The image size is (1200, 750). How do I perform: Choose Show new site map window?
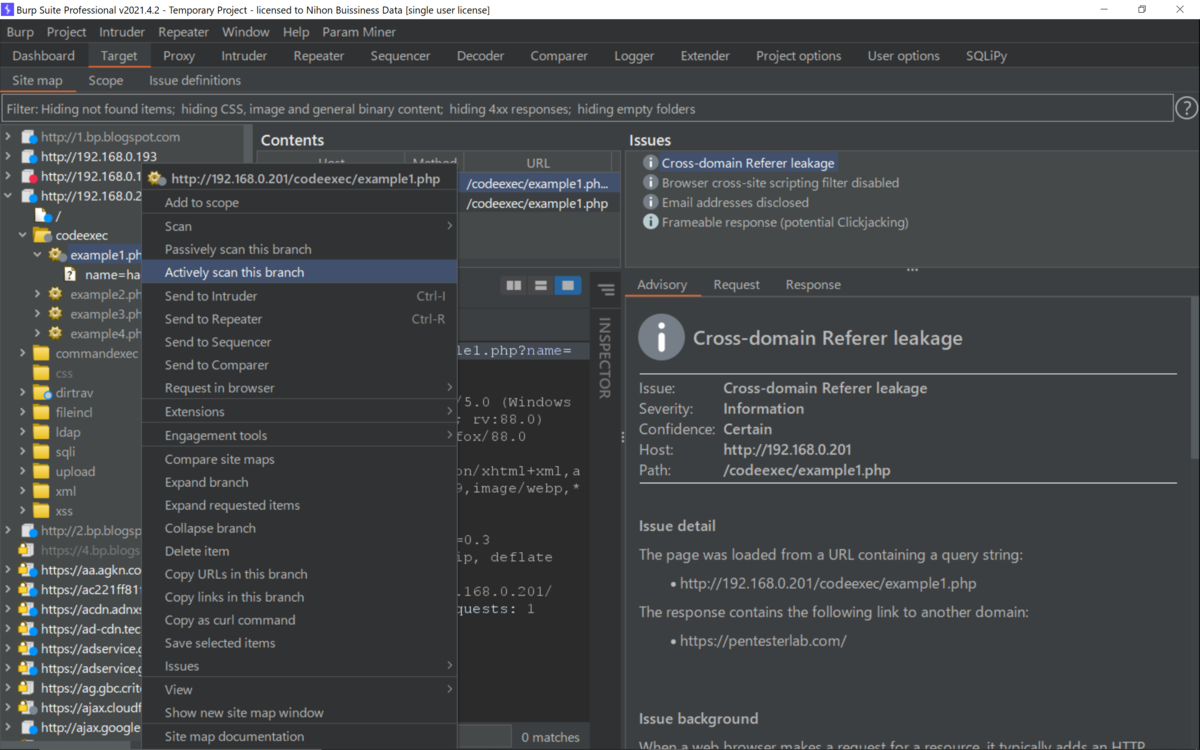[x=299, y=713]
